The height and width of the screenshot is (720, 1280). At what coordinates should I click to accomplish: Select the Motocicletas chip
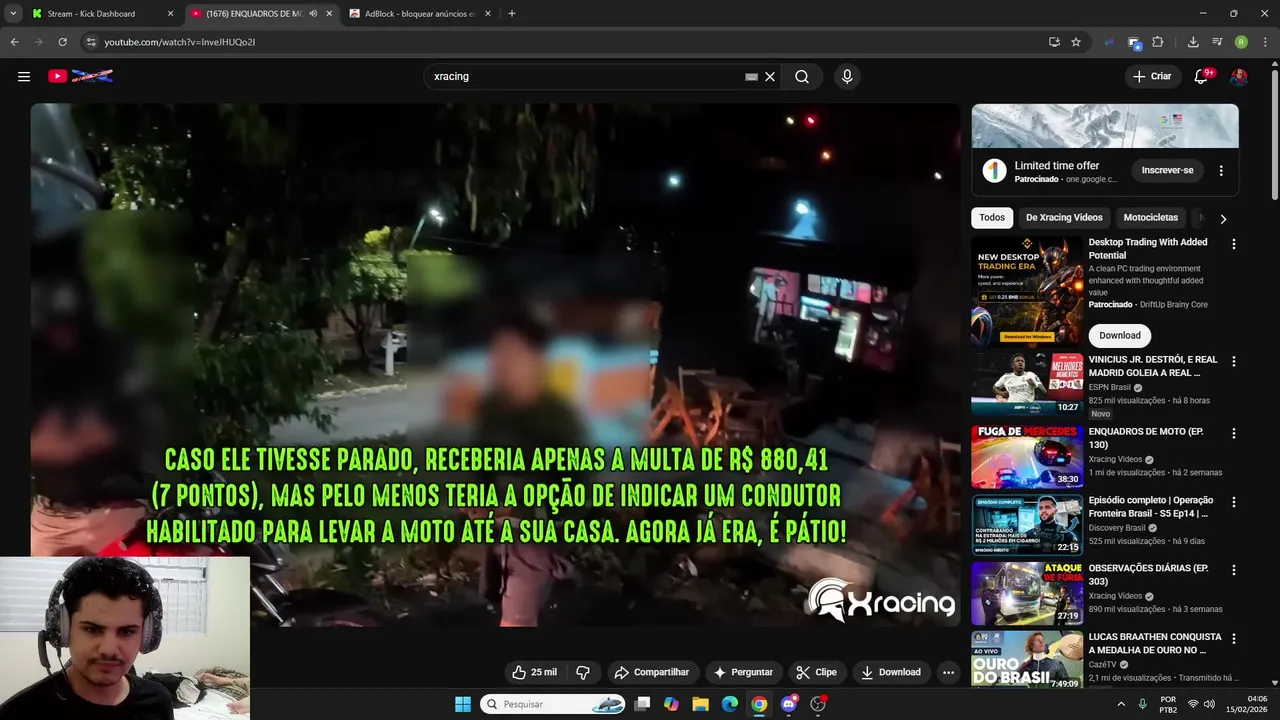click(1151, 217)
